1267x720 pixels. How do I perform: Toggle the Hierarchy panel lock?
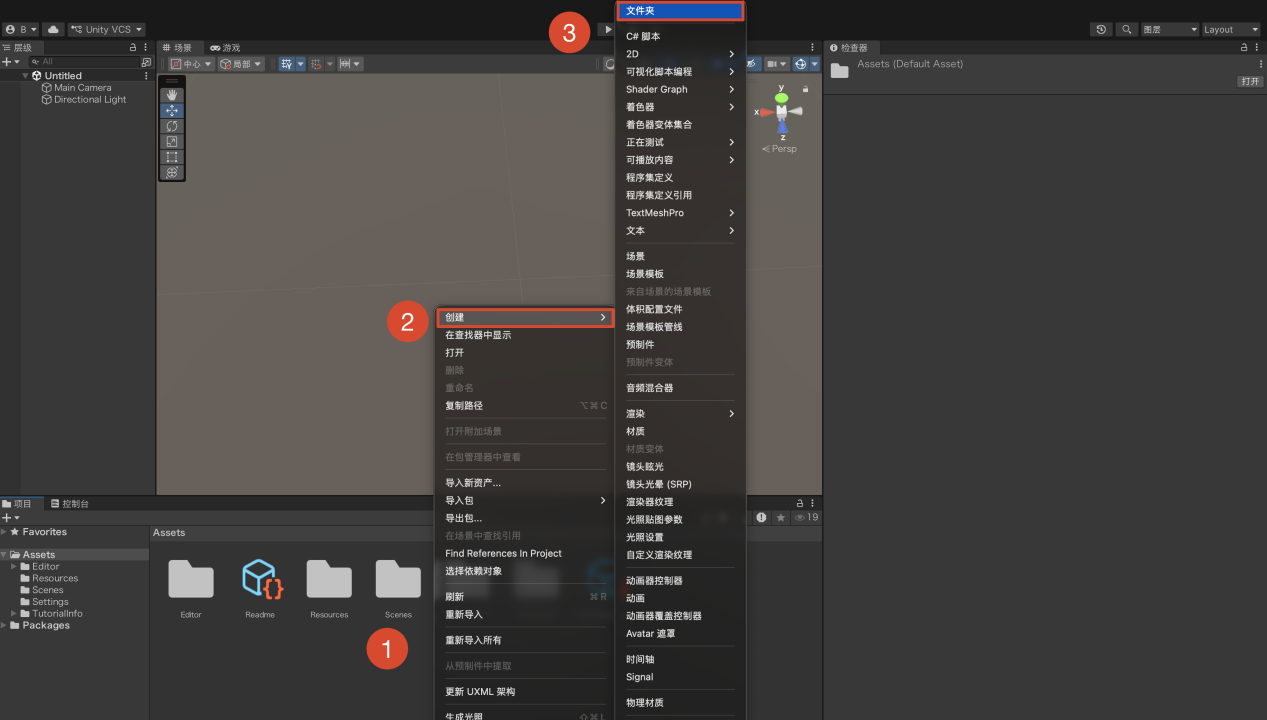[x=133, y=47]
